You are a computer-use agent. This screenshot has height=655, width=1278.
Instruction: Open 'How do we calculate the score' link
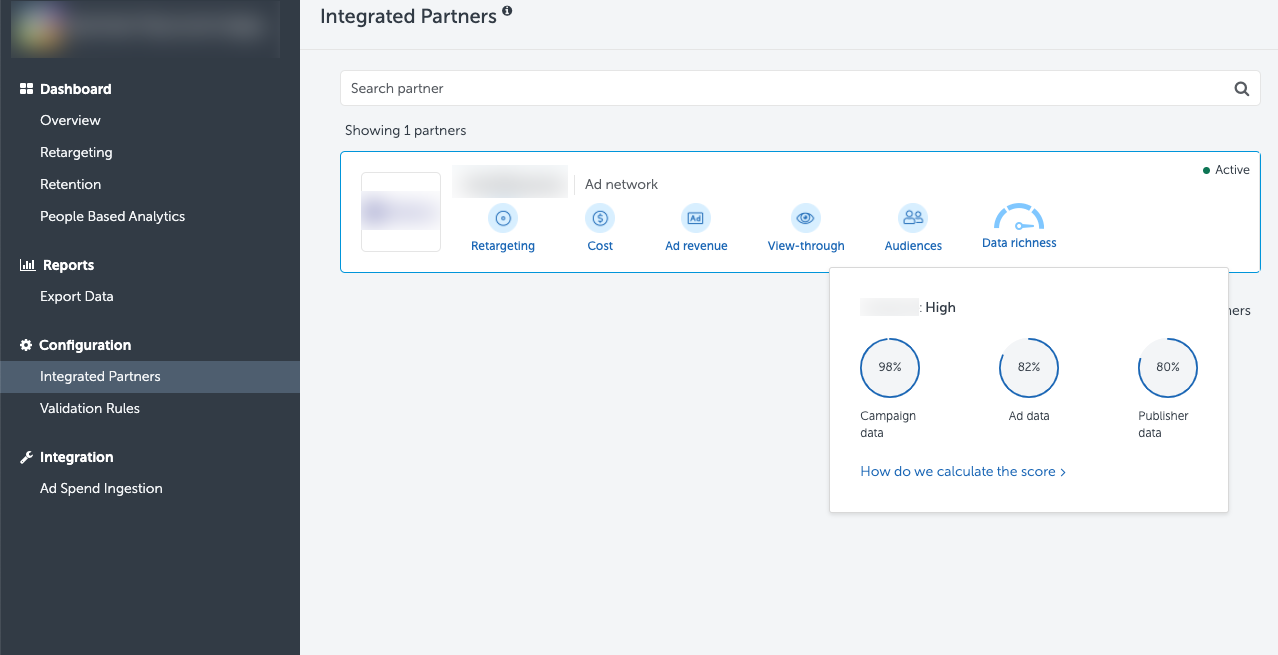963,471
